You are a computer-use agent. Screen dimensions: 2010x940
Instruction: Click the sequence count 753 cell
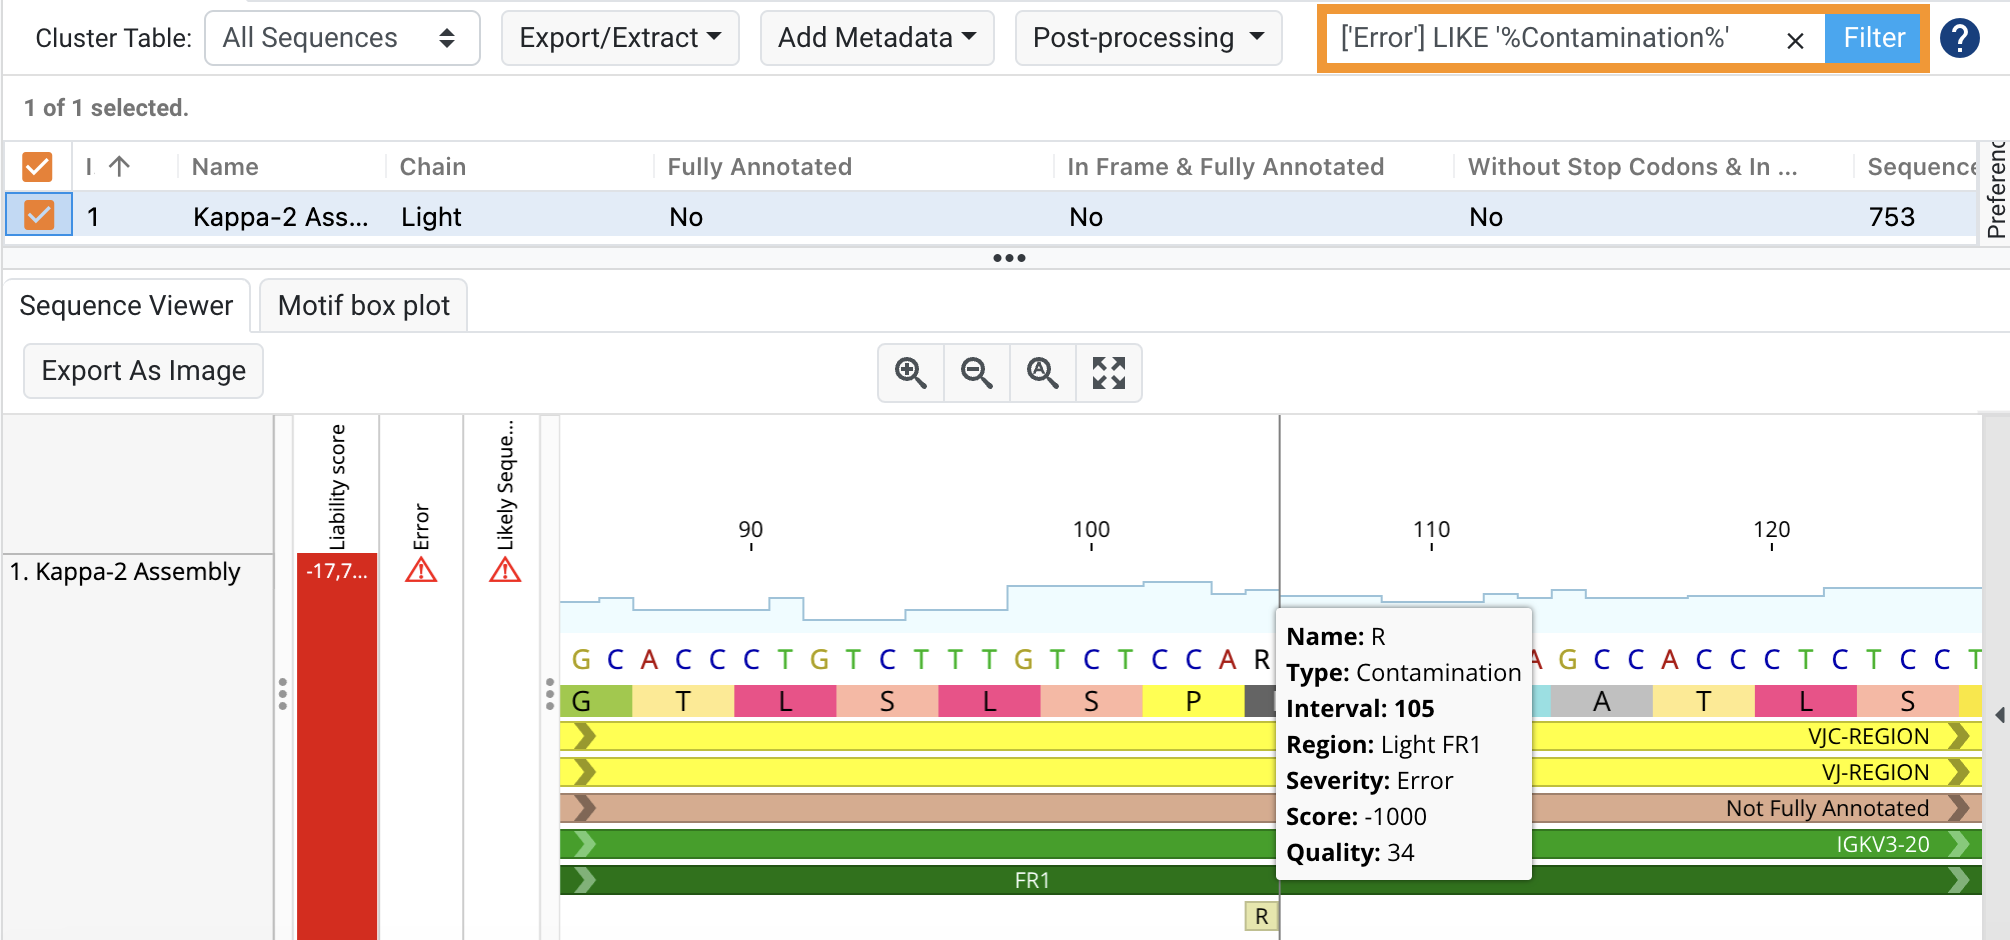pos(1892,217)
